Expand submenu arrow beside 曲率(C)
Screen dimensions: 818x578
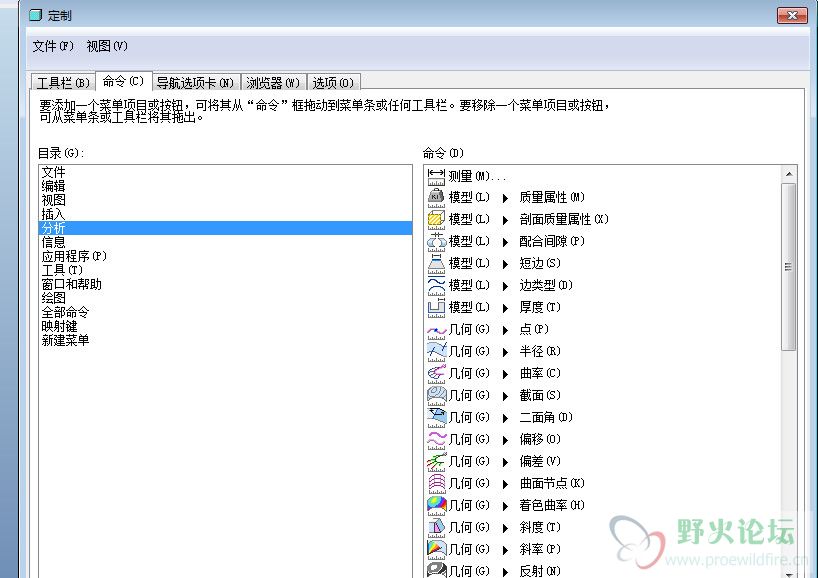505,374
